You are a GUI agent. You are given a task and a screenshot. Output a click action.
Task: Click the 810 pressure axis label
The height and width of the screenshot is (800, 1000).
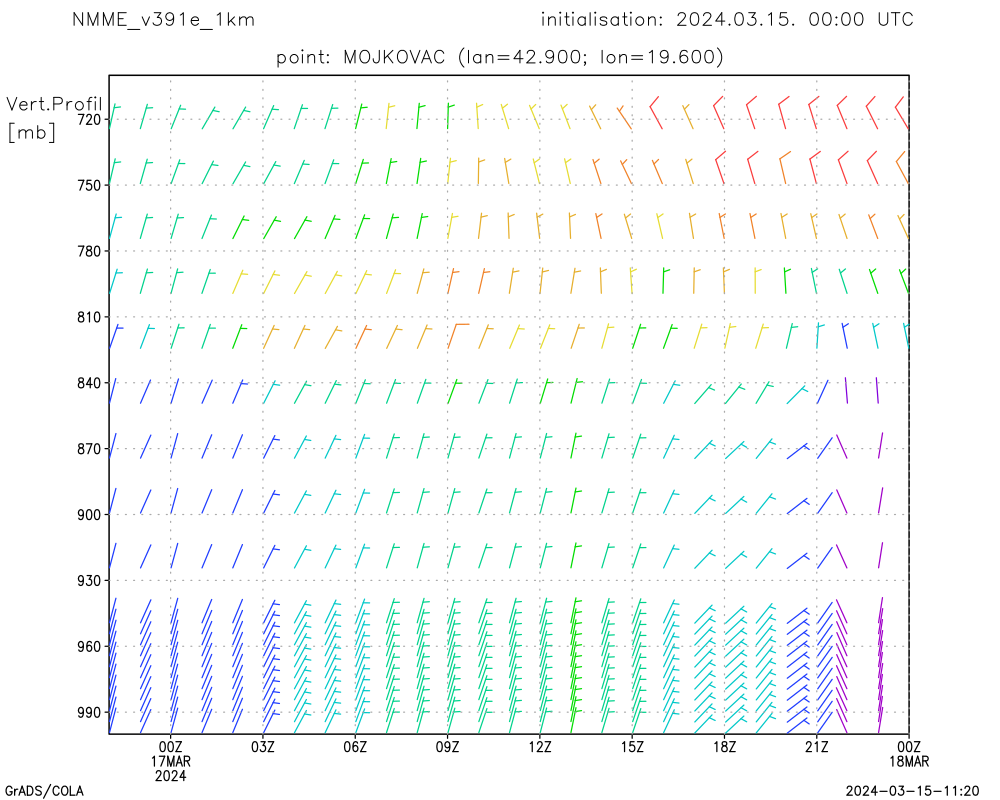(89, 317)
